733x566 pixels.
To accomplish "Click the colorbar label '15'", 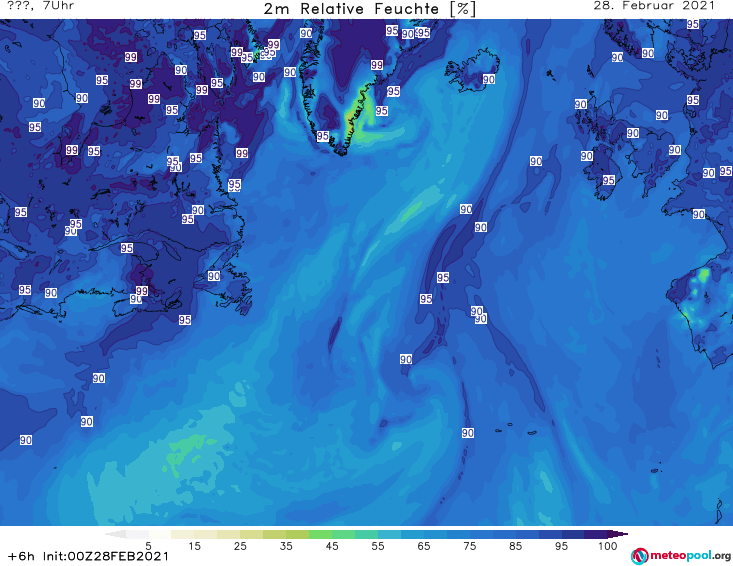I will [x=194, y=546].
